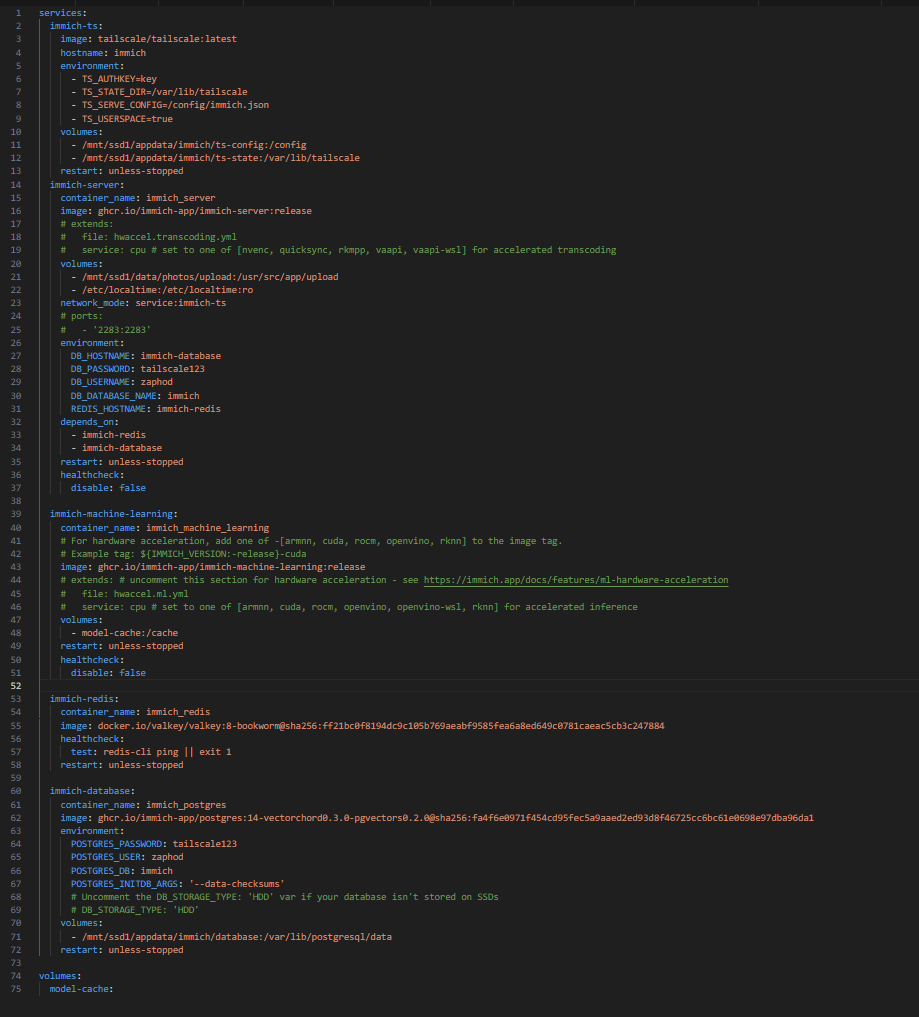Click the ts-config:/config volume path
Viewport: 919px width, 1017px height.
point(194,145)
